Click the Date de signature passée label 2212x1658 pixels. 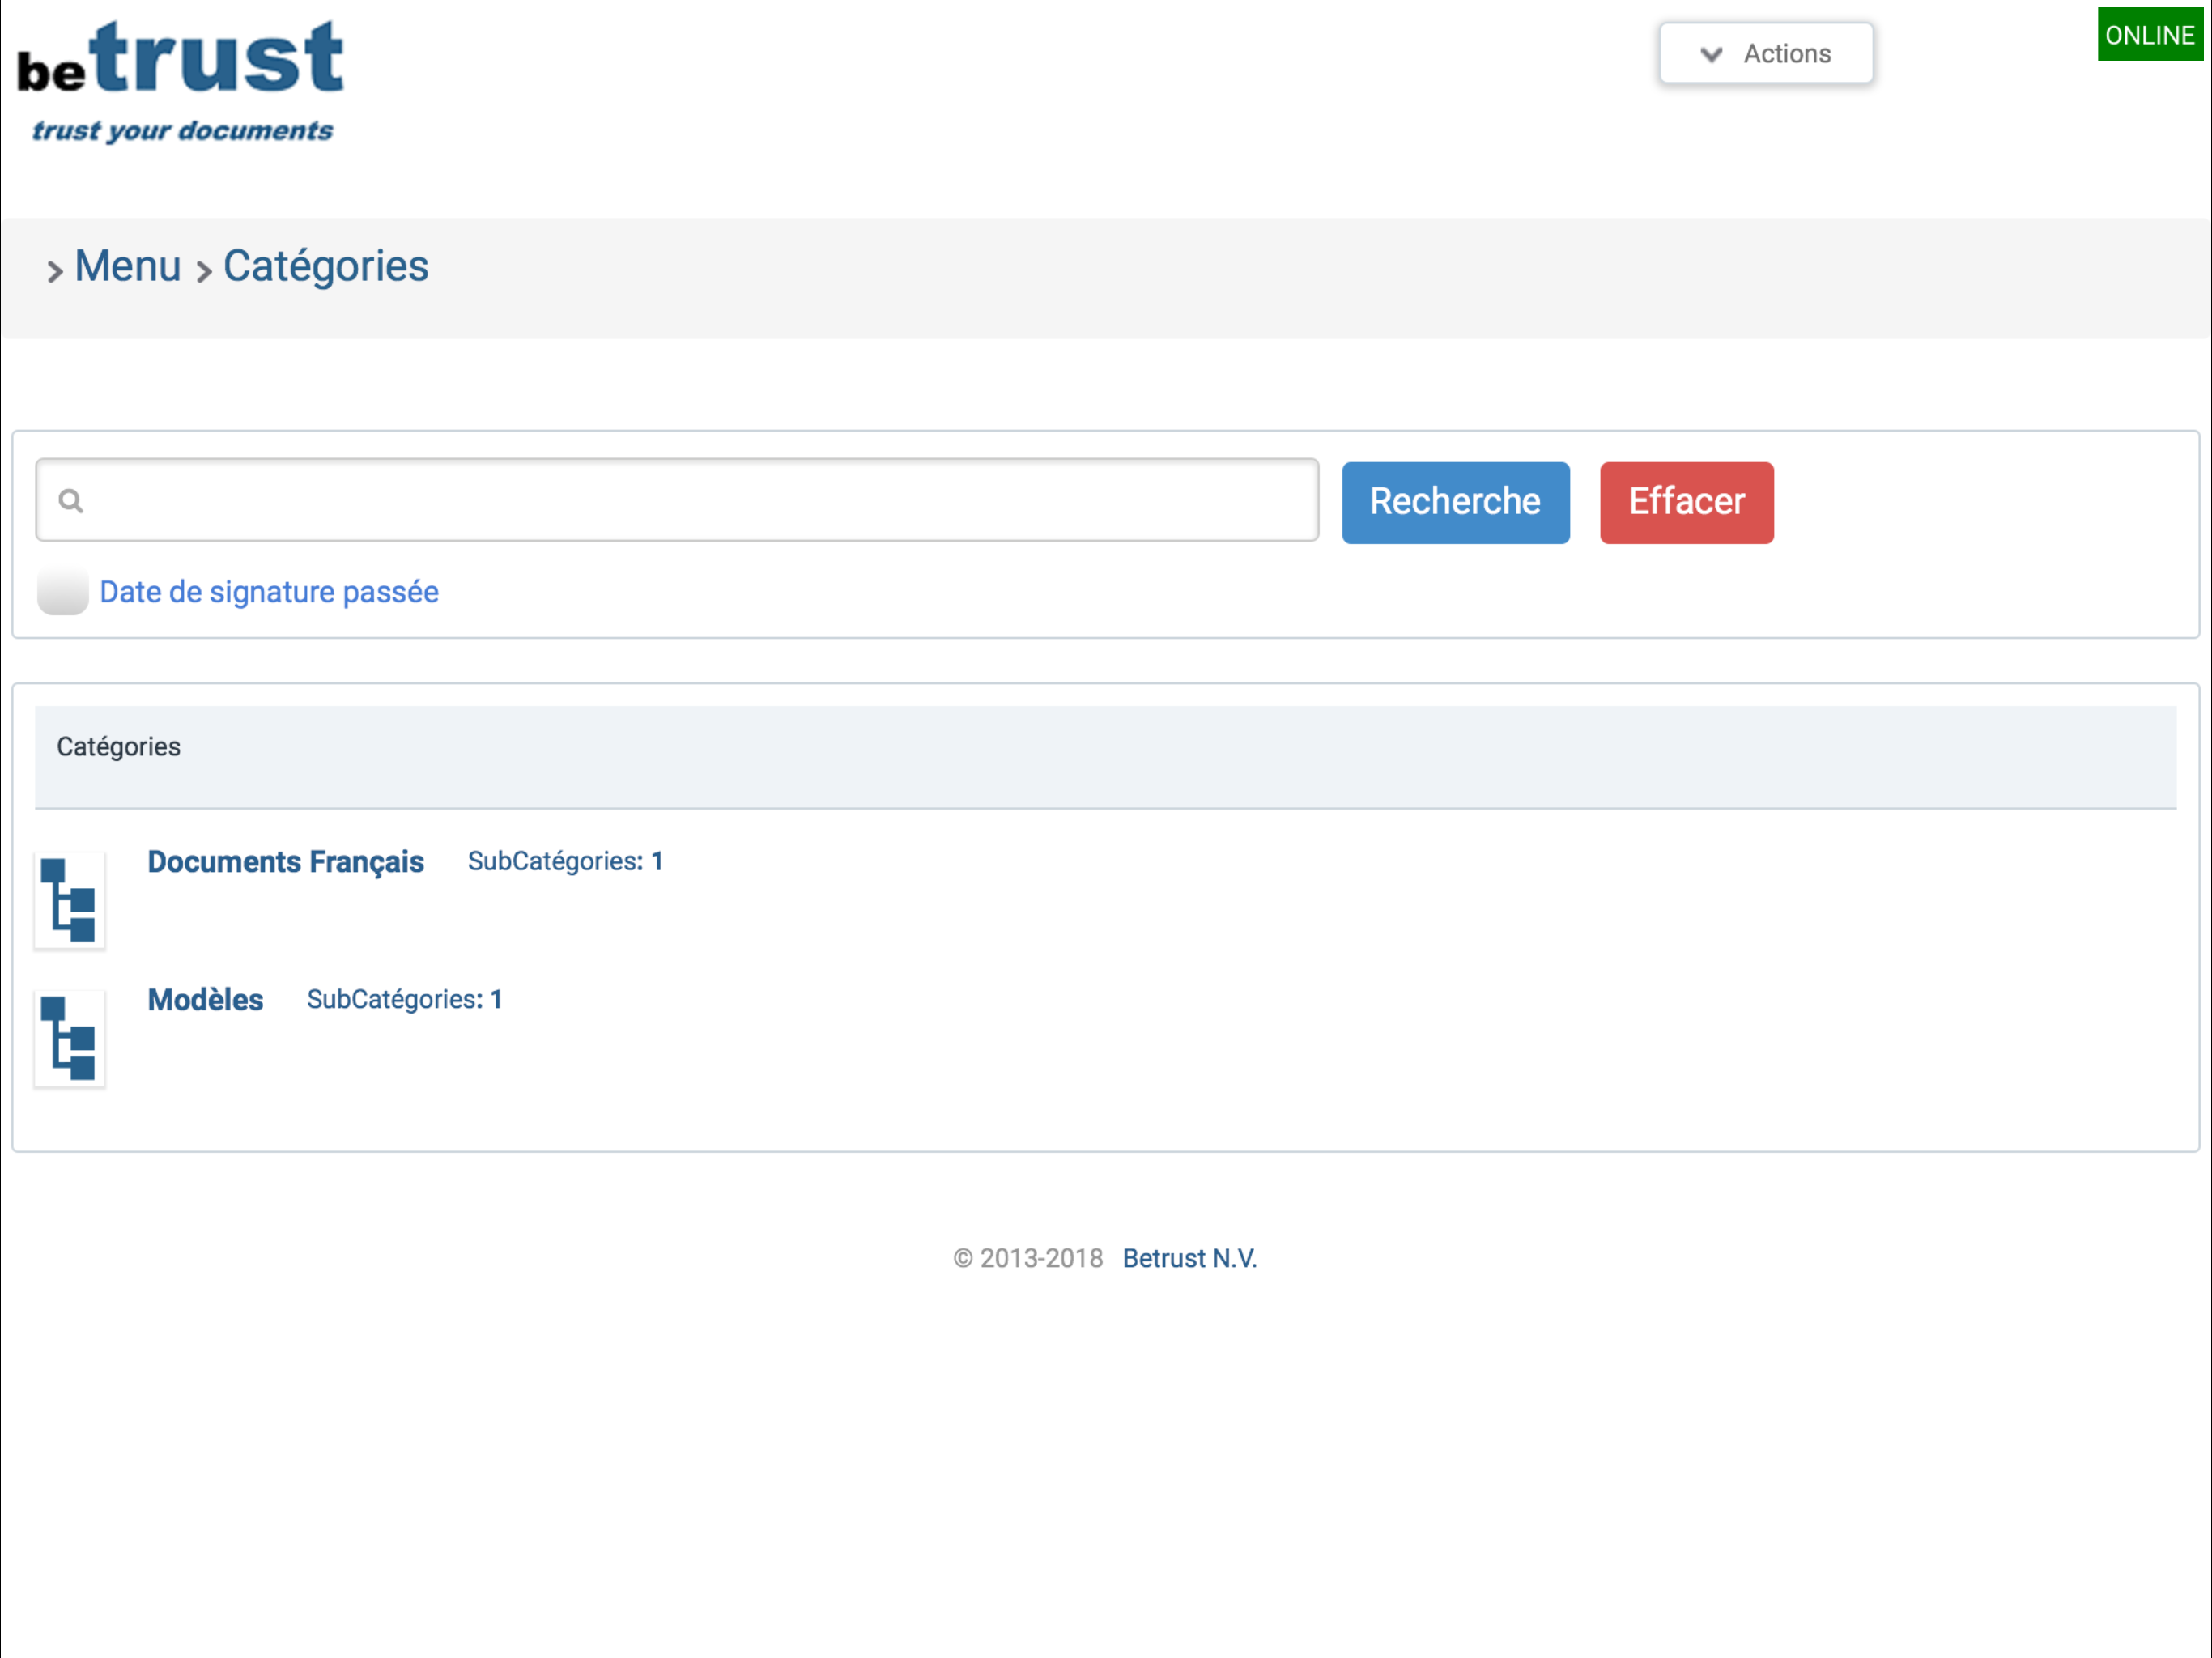tap(269, 592)
